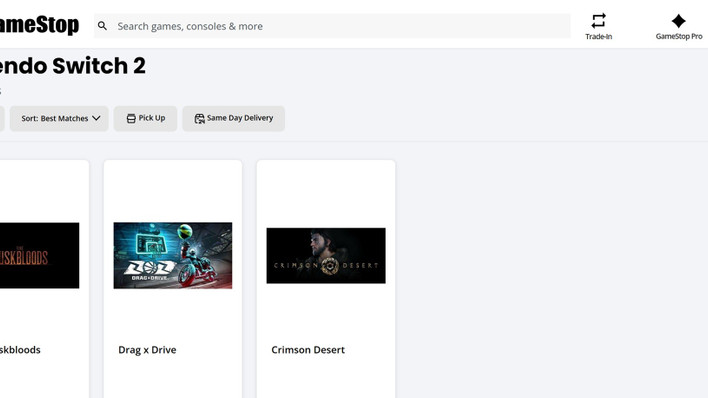Focus the search games and consoles field

pos(332,26)
